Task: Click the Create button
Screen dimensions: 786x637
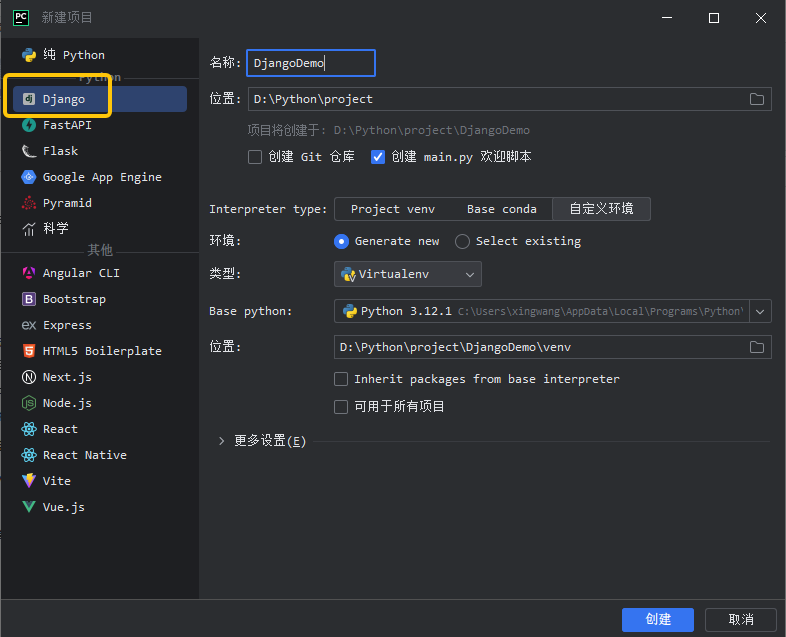Action: coord(658,619)
